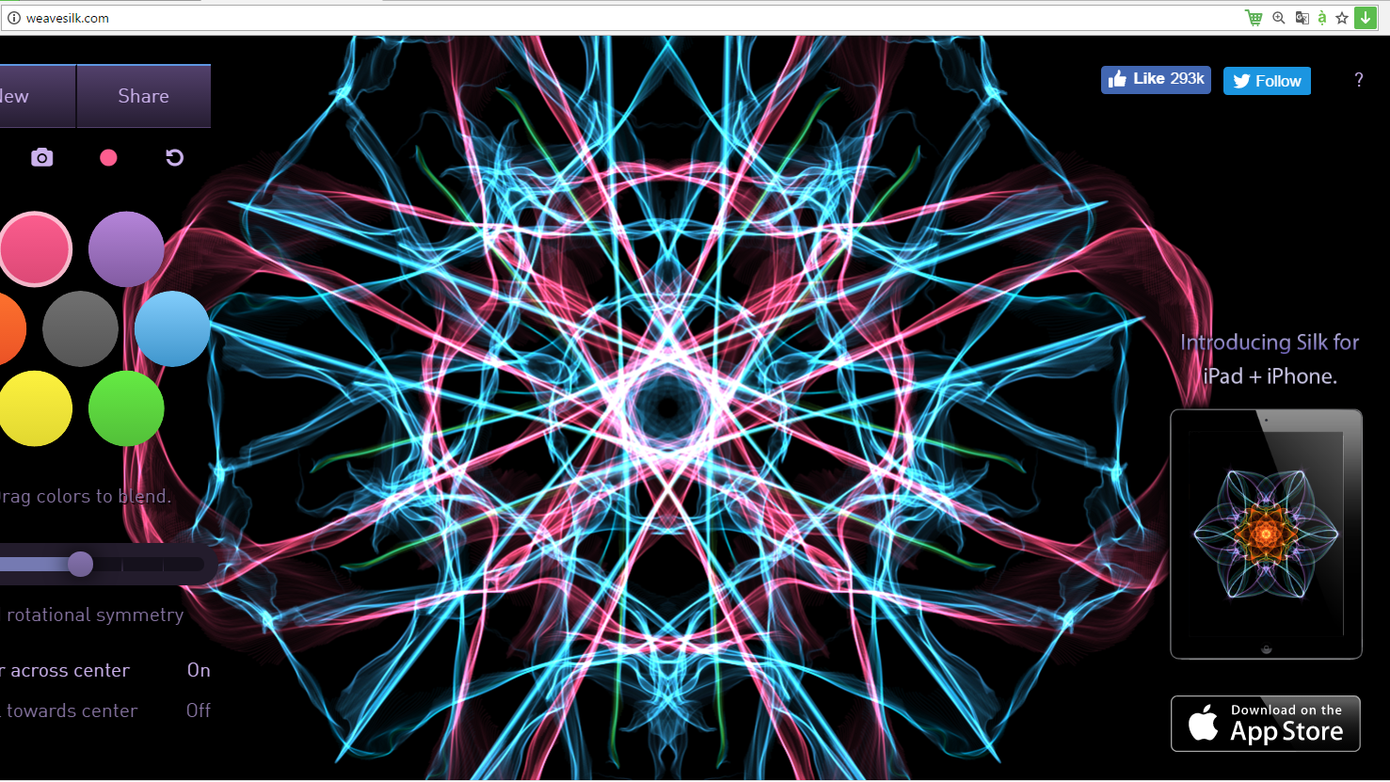Click the Google Translate icon
The width and height of the screenshot is (1390, 782).
click(1301, 18)
